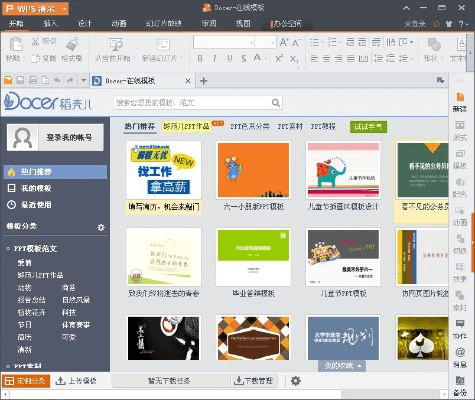This screenshot has width=475, height=400.
Task: Open the 儿童节插画风模板设计 elephant thumbnail
Action: (343, 170)
